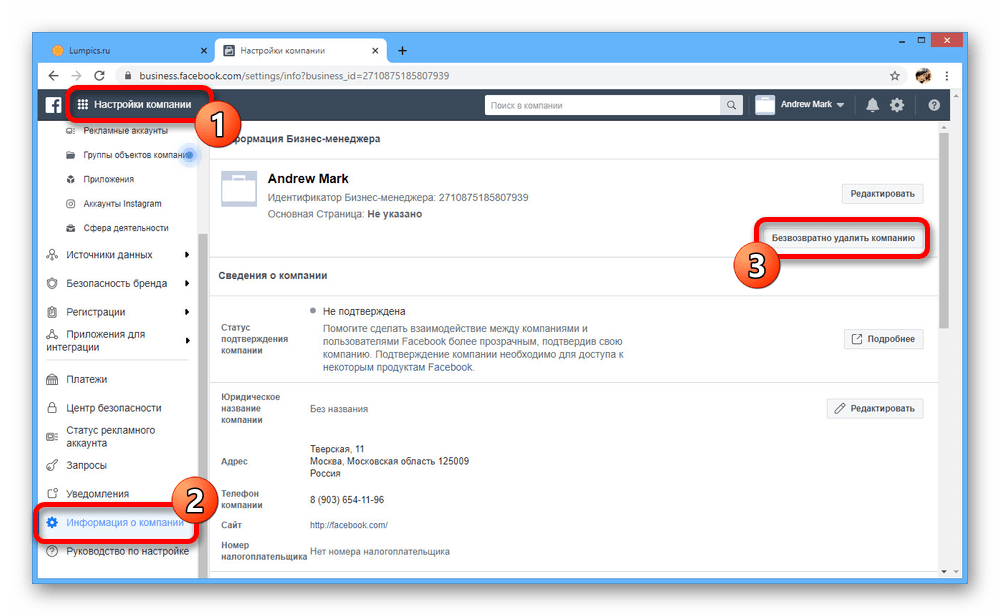Bookmark this page with star icon

click(895, 76)
